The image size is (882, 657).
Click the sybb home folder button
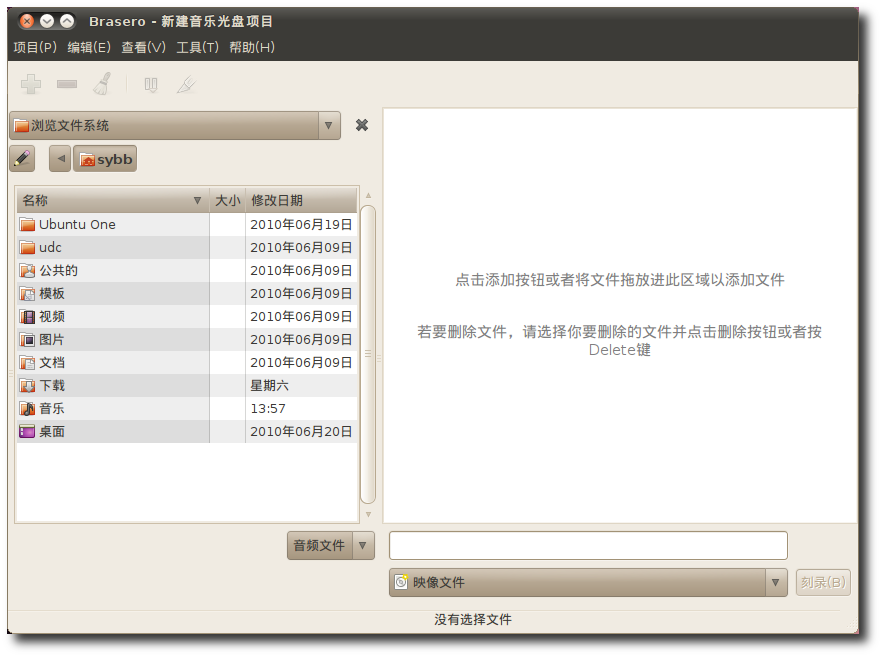(x=105, y=159)
